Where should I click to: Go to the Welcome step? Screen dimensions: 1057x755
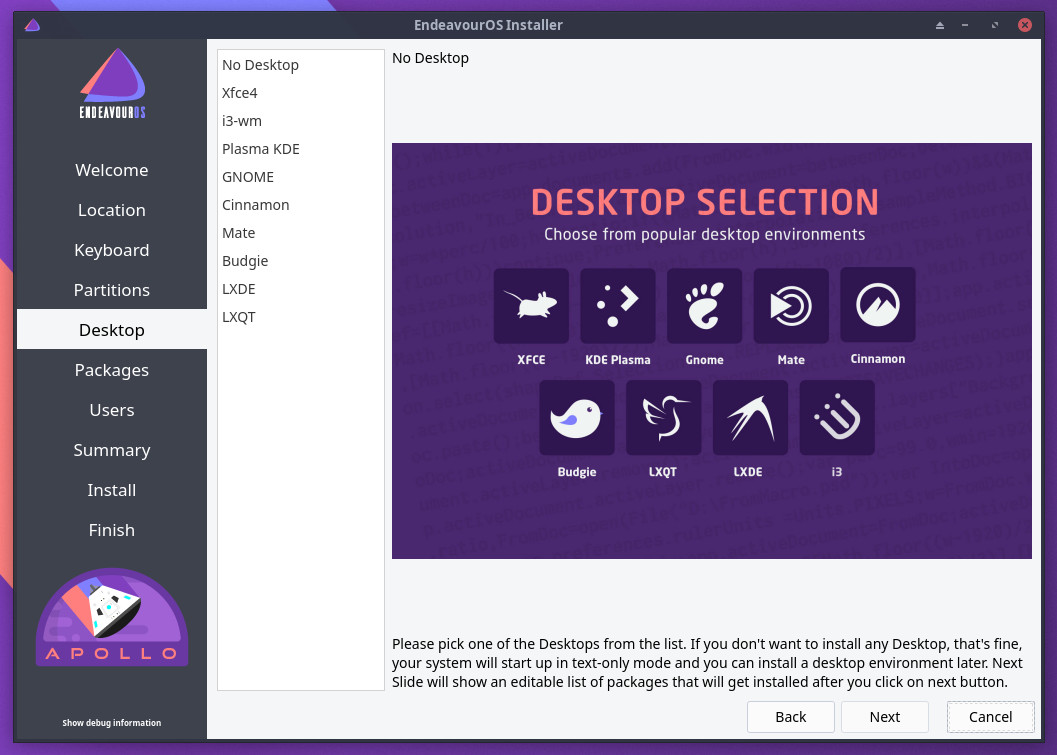pos(112,170)
